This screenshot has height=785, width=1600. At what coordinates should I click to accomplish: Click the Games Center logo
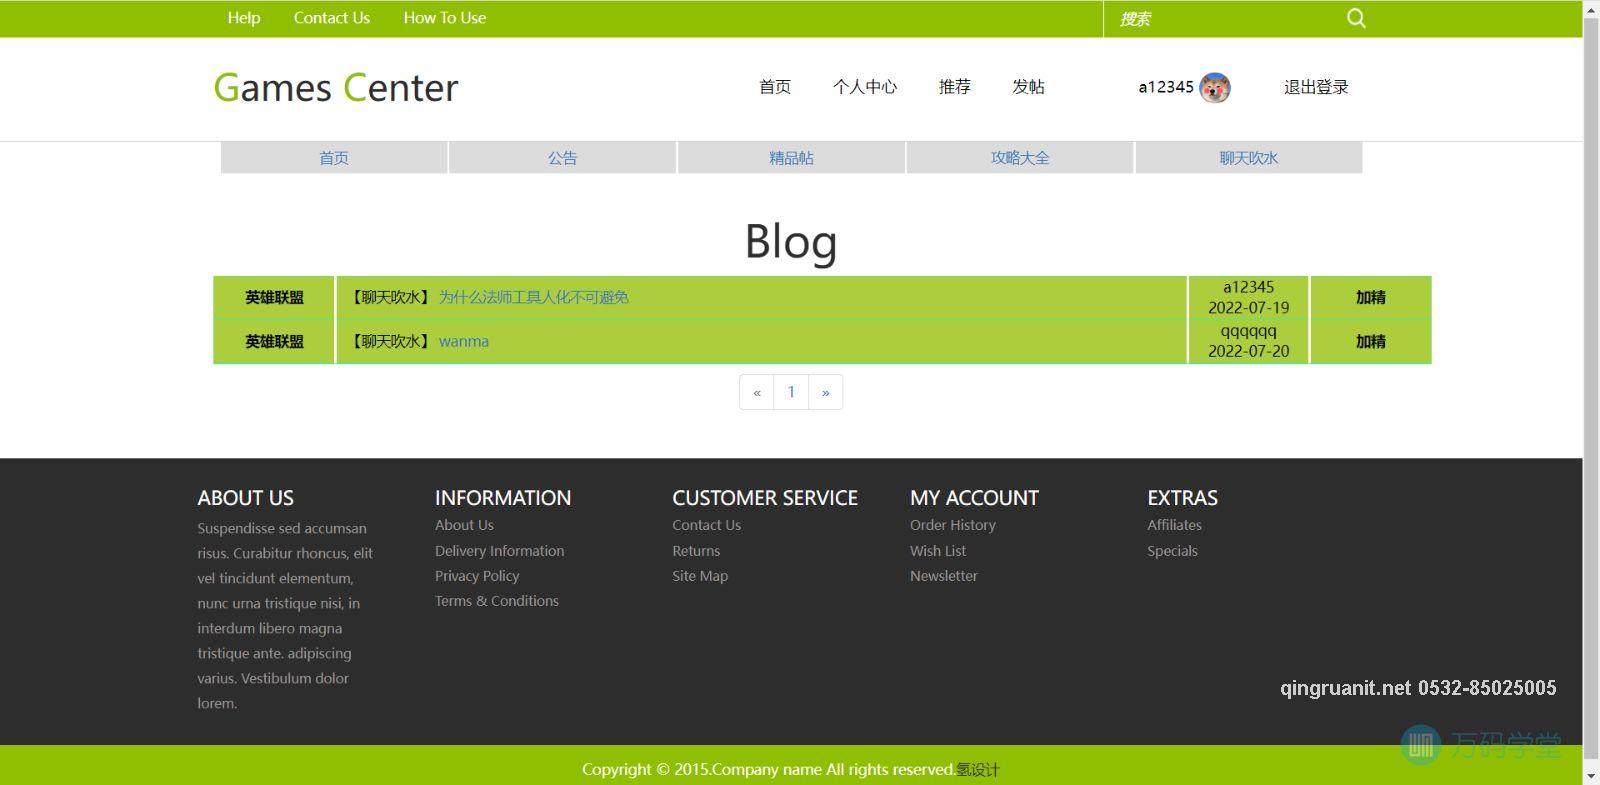336,88
